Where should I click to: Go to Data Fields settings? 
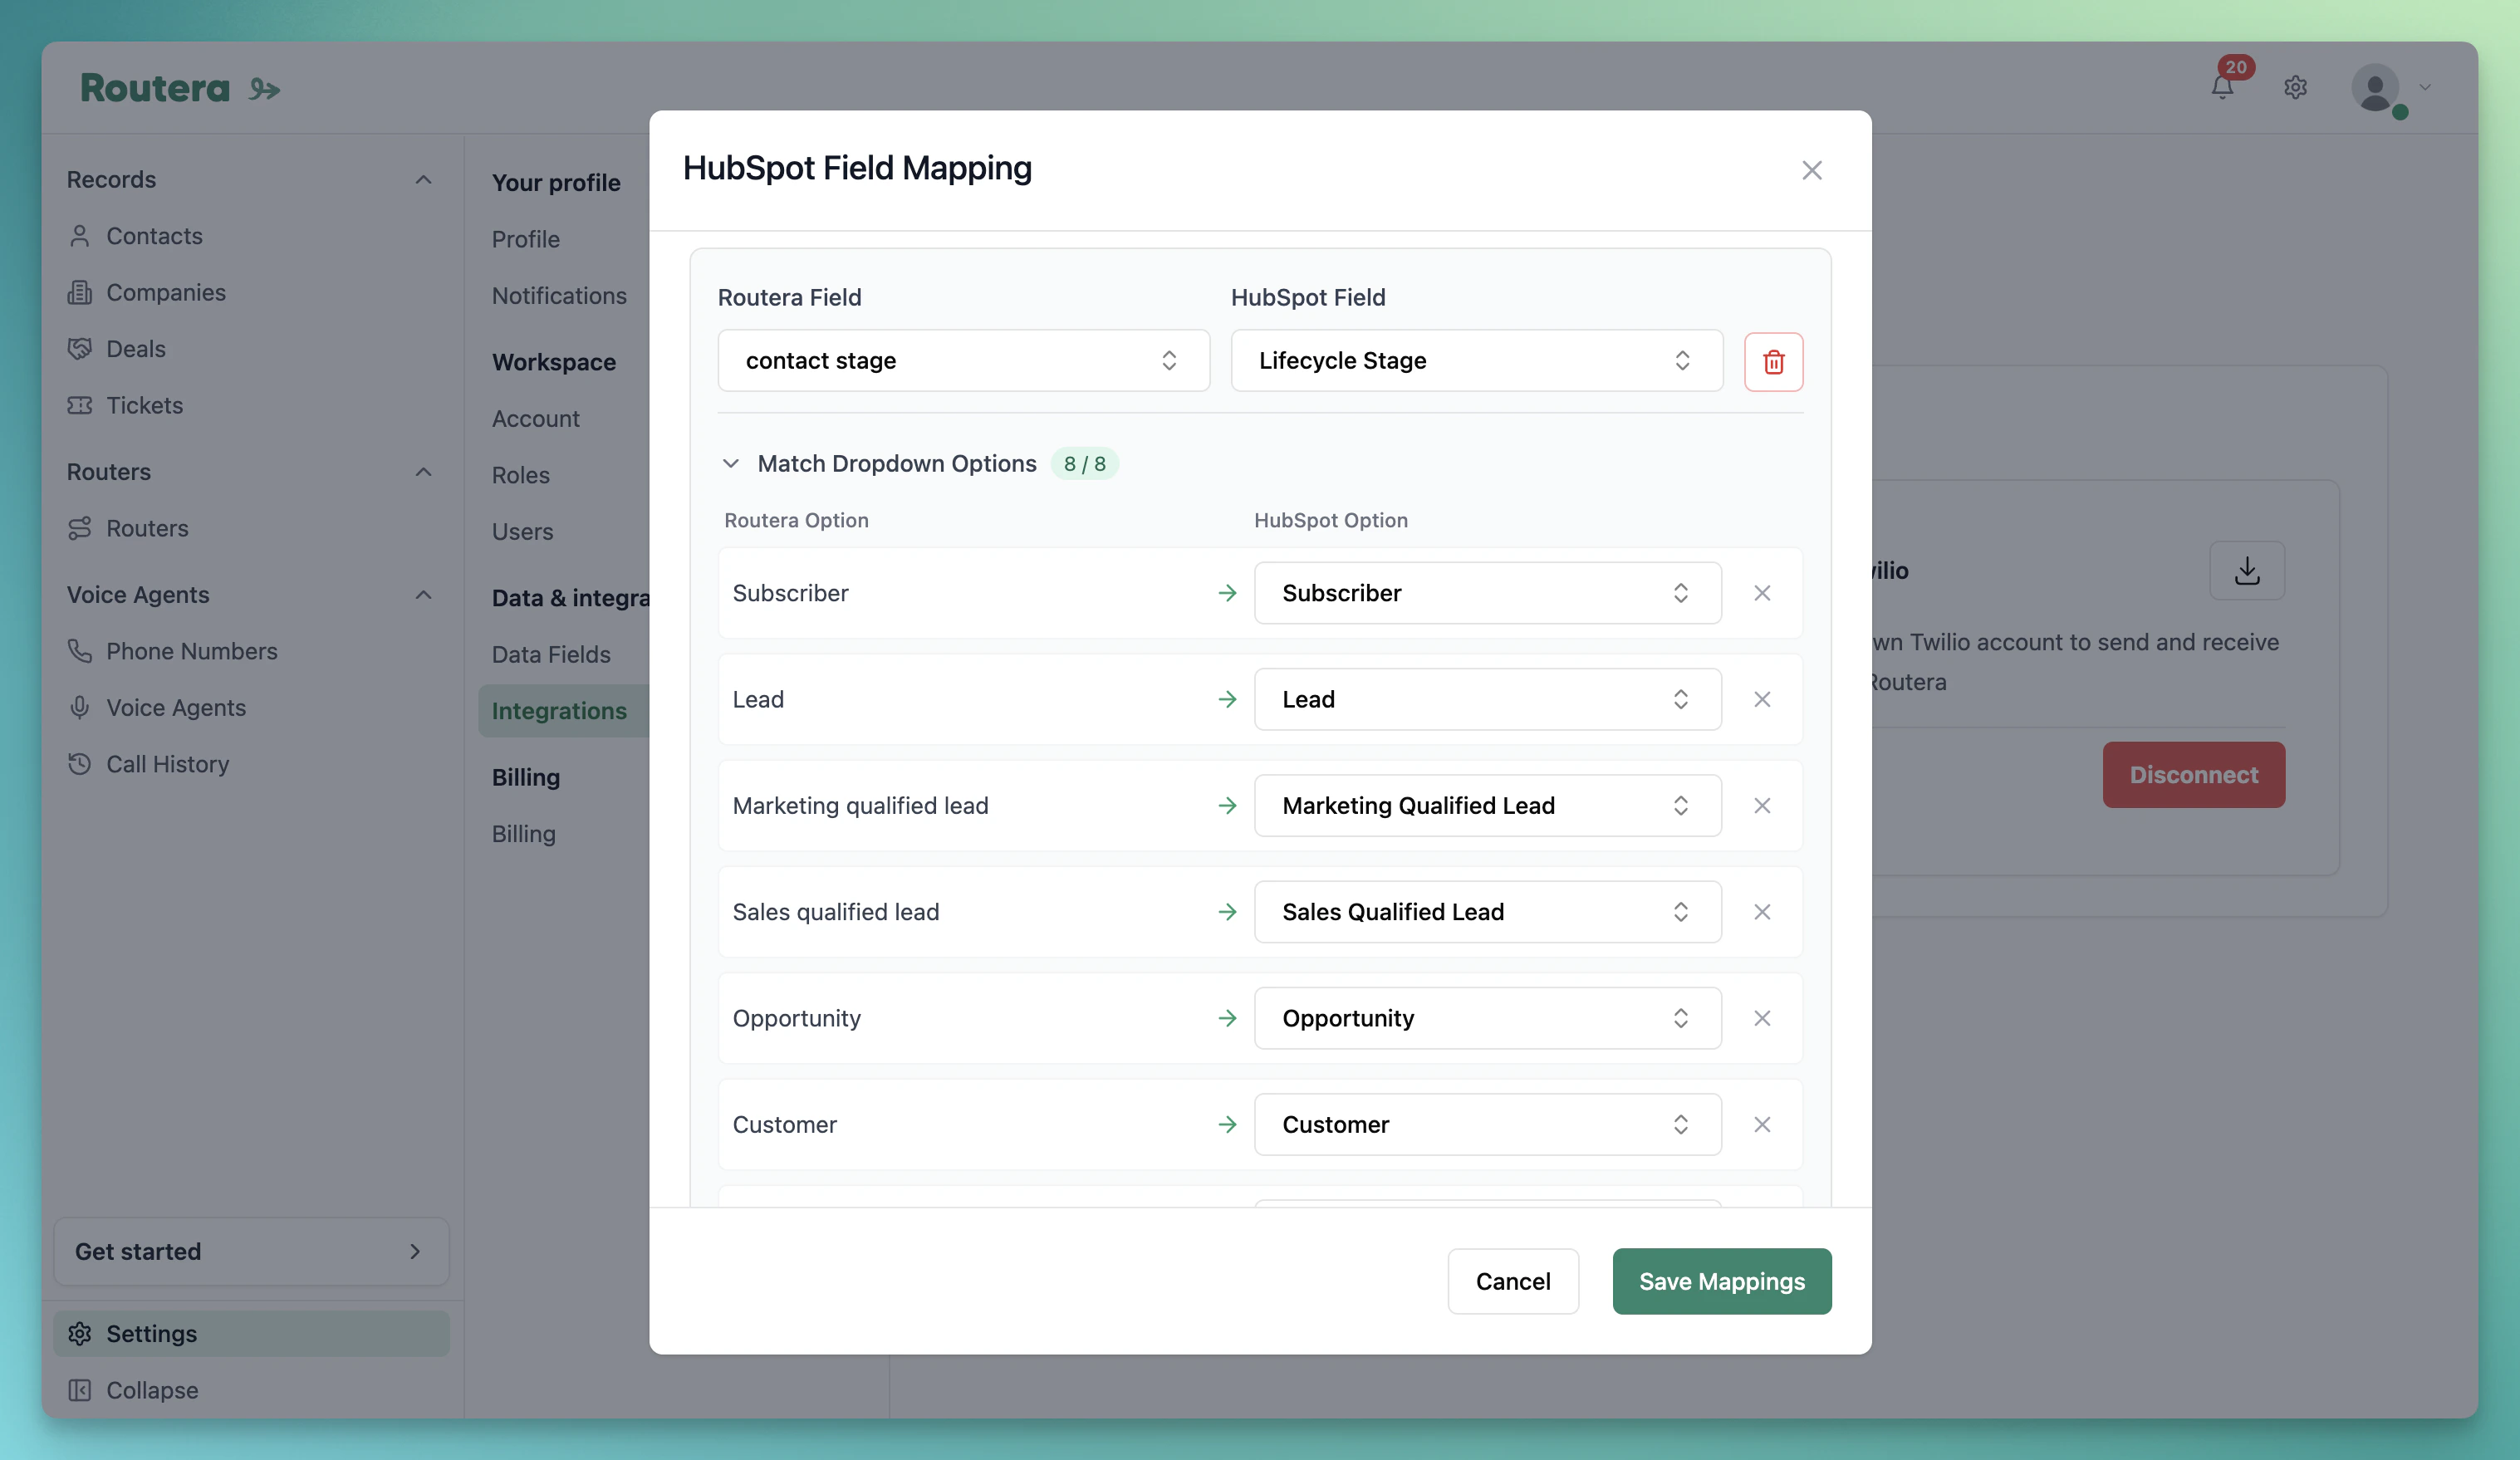tap(551, 654)
